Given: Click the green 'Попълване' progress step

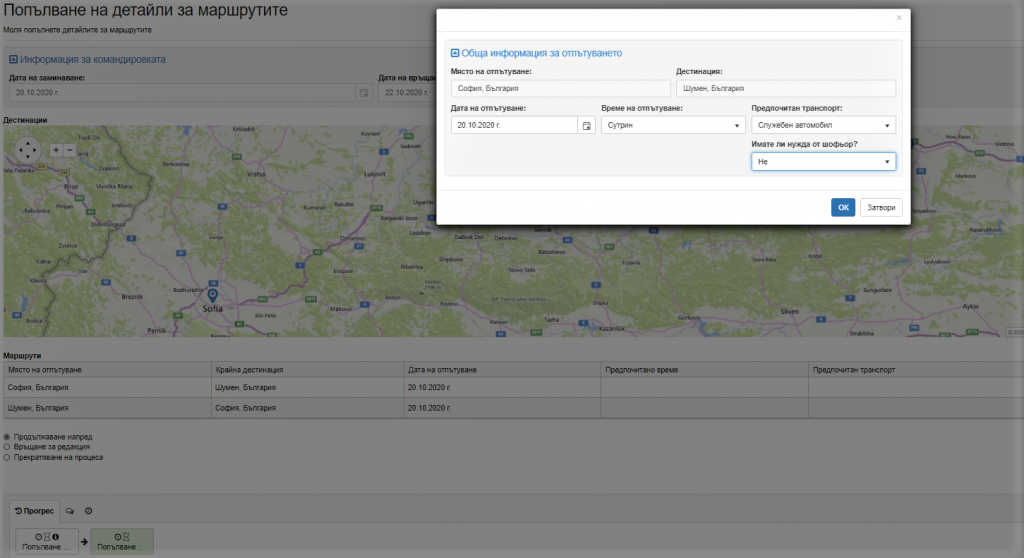Looking at the screenshot, I should [x=121, y=542].
